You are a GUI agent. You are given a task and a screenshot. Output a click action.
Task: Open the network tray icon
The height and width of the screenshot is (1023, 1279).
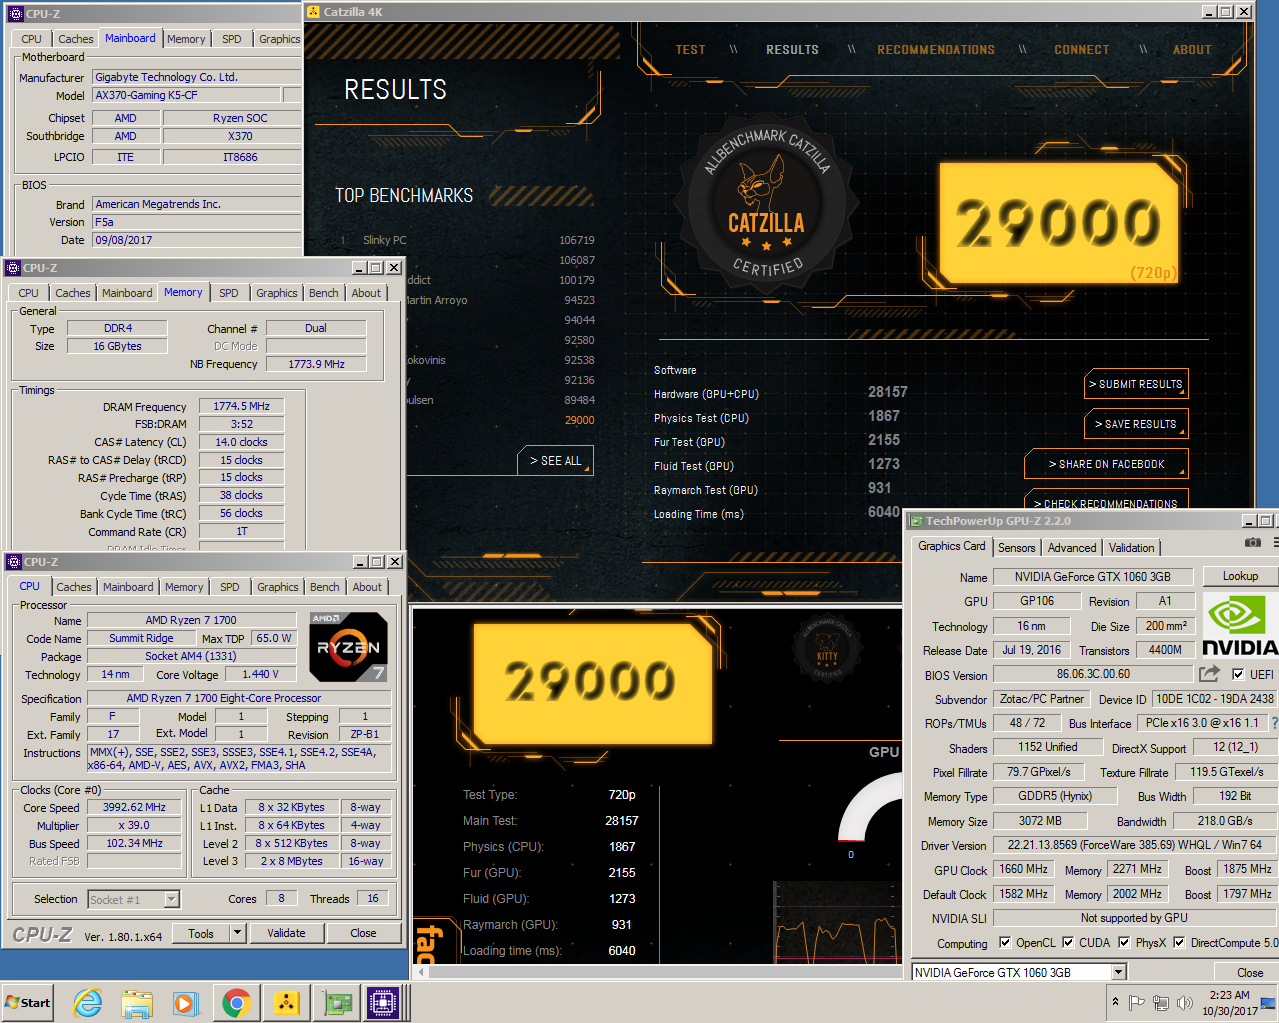[1161, 1002]
